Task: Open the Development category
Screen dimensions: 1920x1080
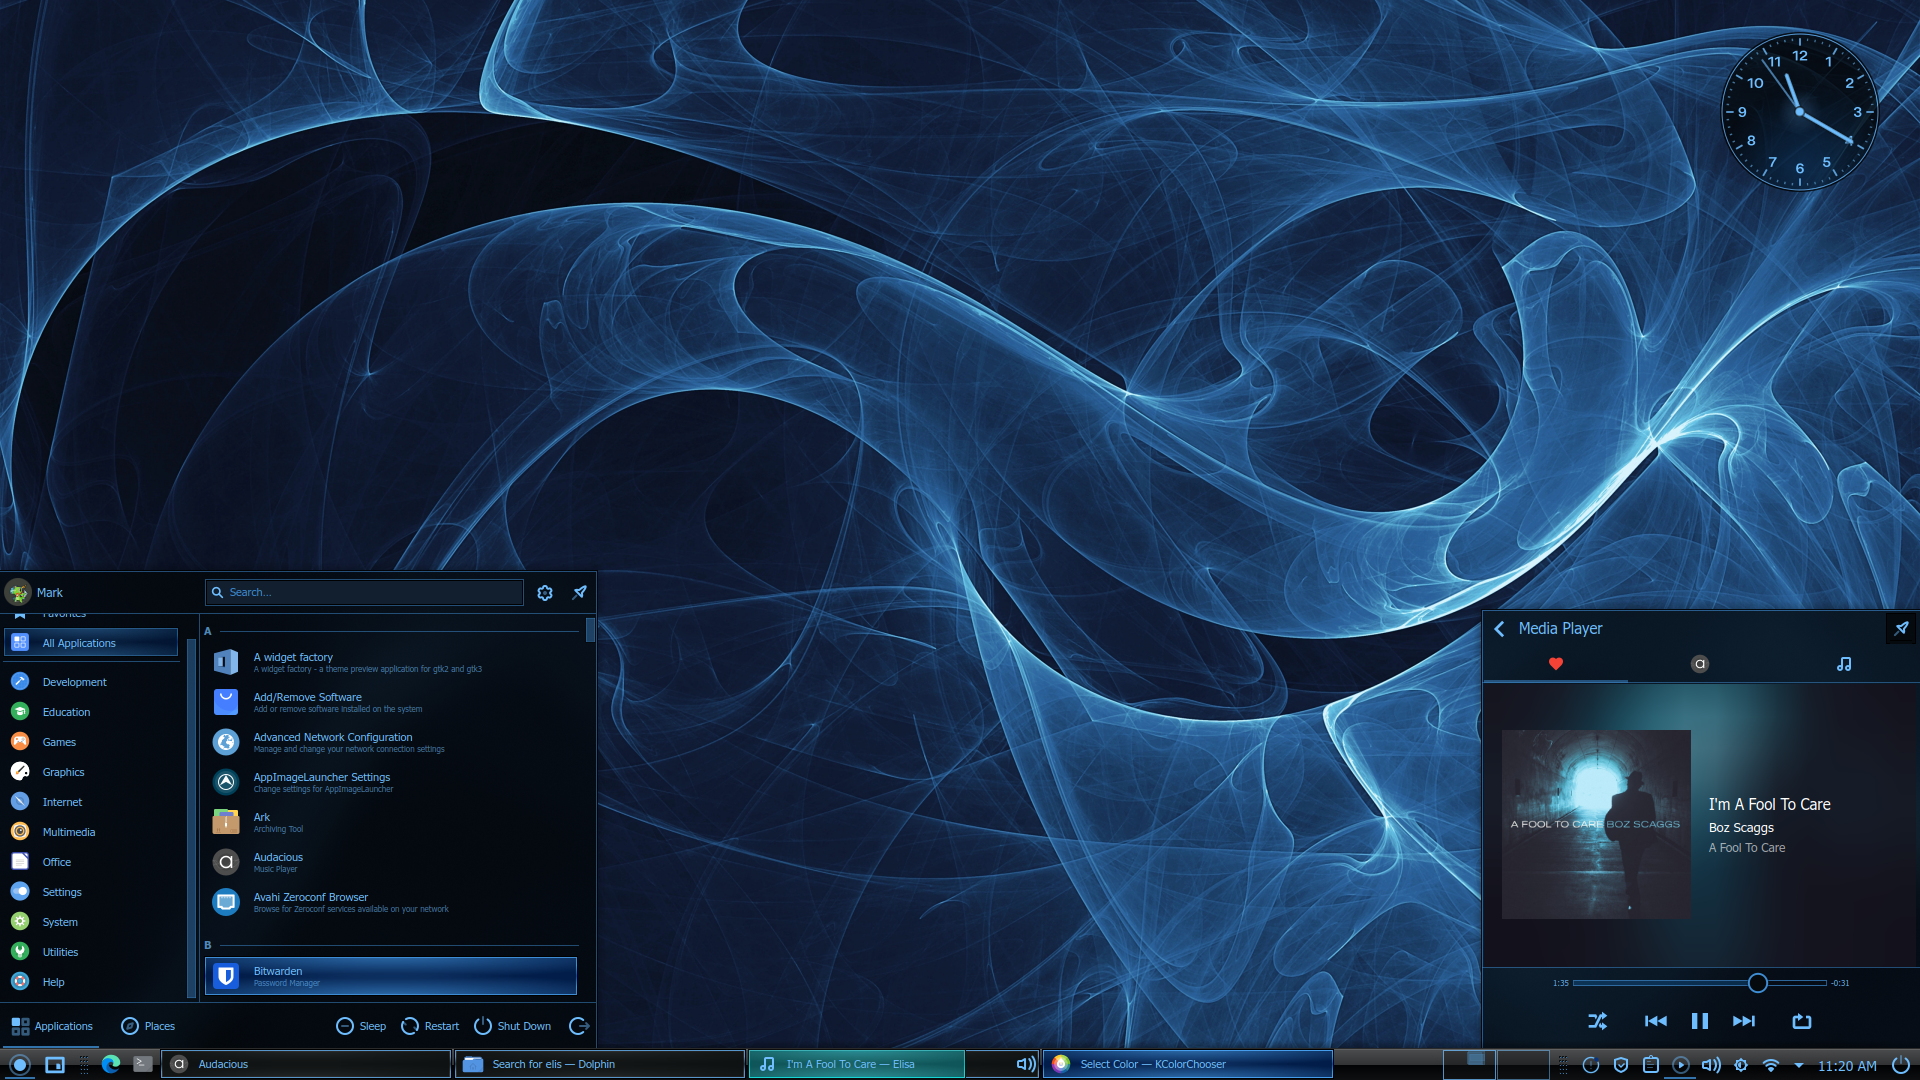Action: 91,682
